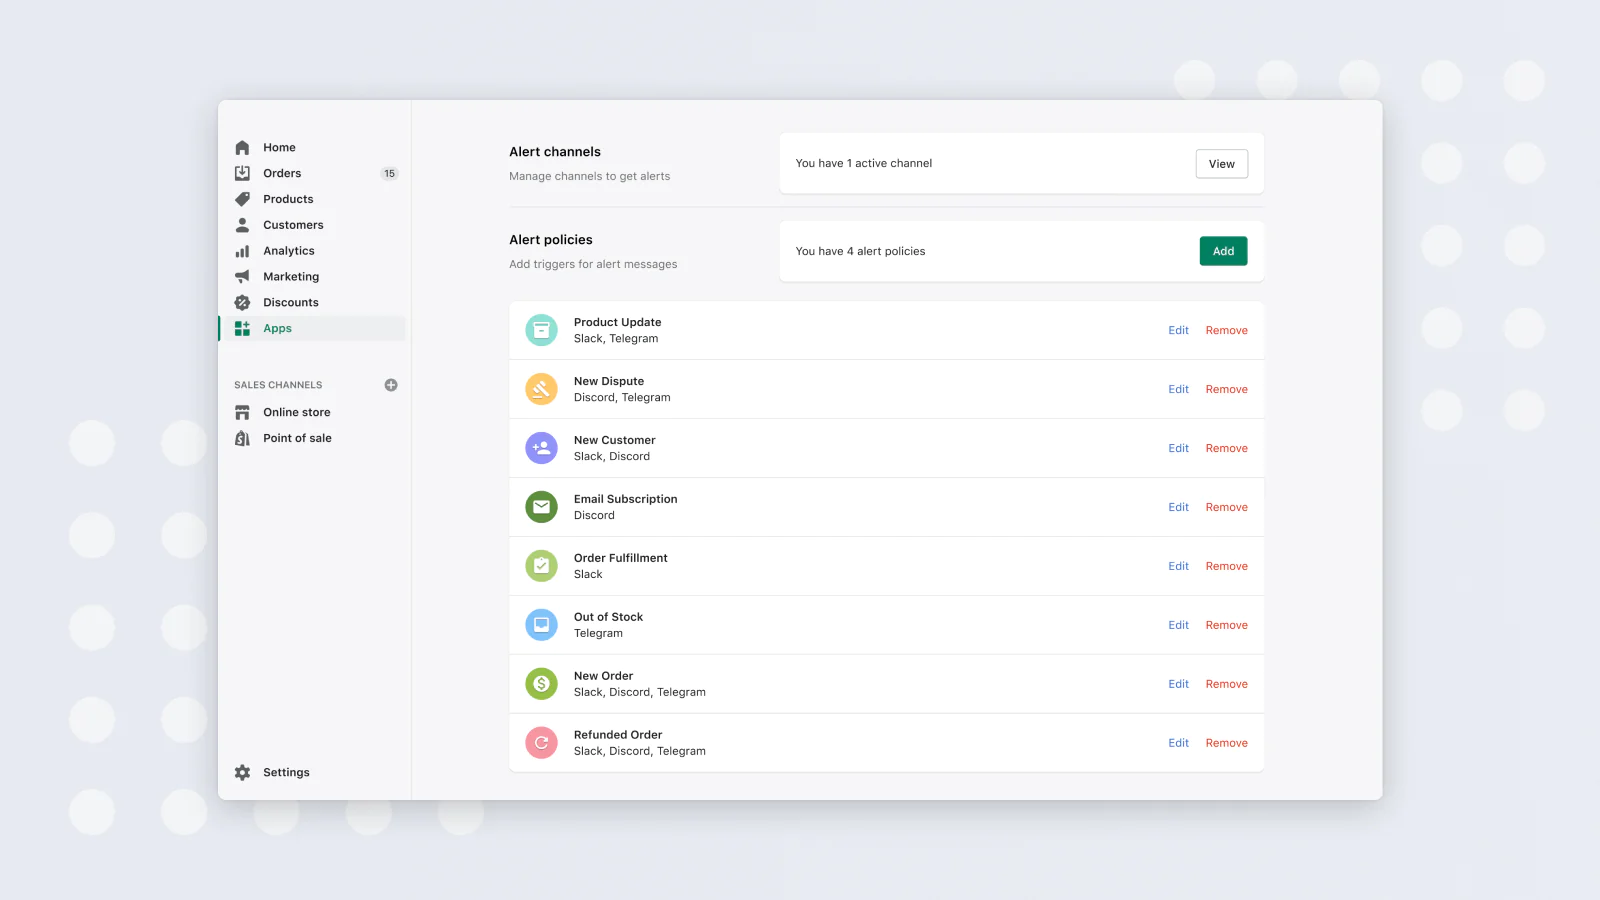Click the Order Fulfillment clipboard icon
This screenshot has height=900, width=1600.
[541, 566]
